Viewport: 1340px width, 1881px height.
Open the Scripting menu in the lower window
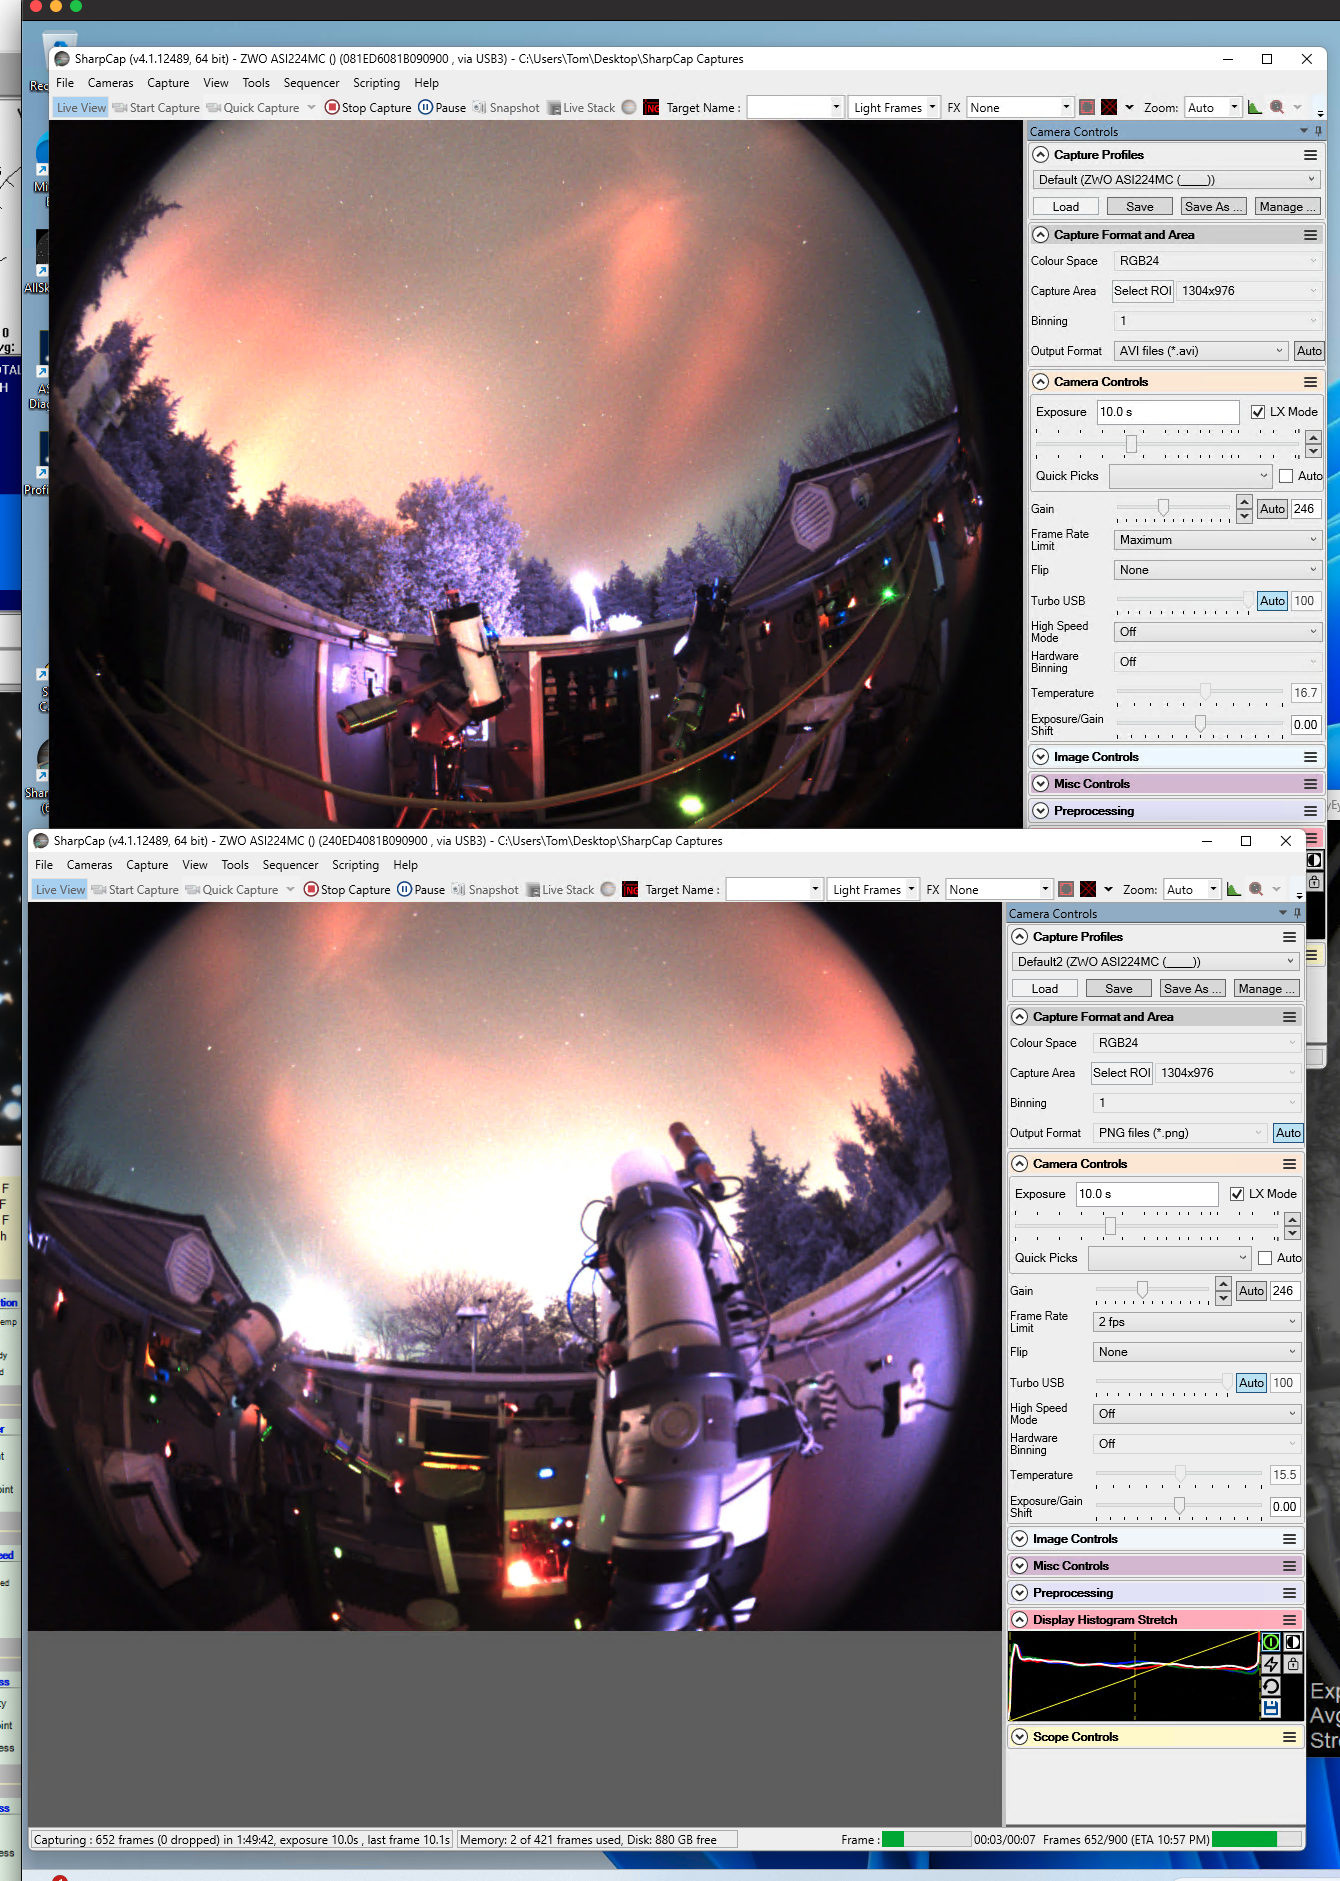pos(355,865)
